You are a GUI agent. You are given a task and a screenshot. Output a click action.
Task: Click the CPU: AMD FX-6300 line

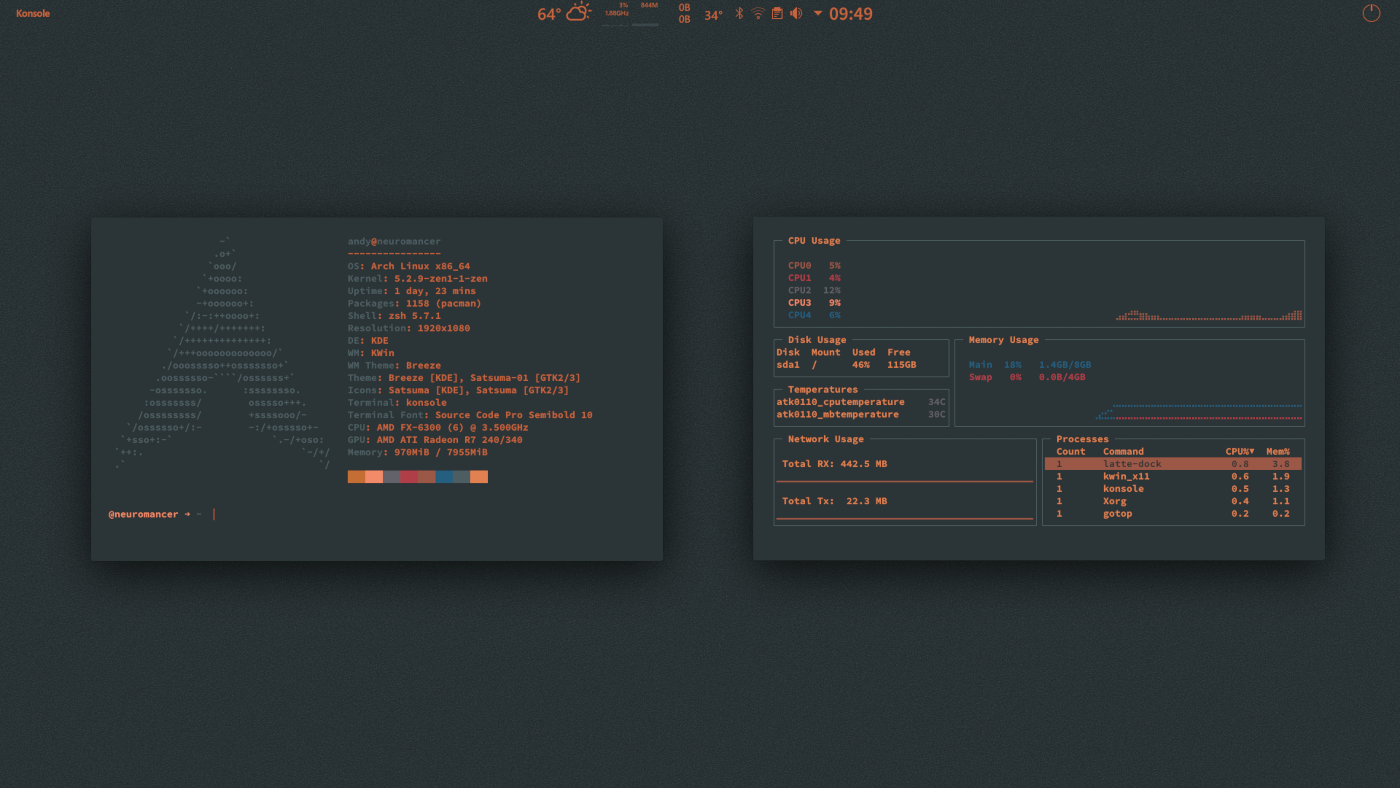tap(438, 427)
